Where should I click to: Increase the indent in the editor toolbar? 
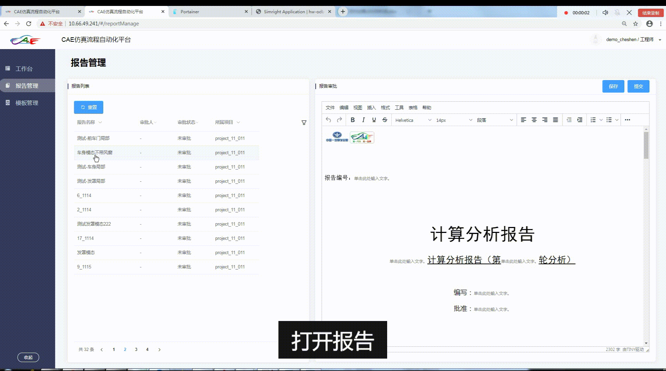(x=580, y=120)
